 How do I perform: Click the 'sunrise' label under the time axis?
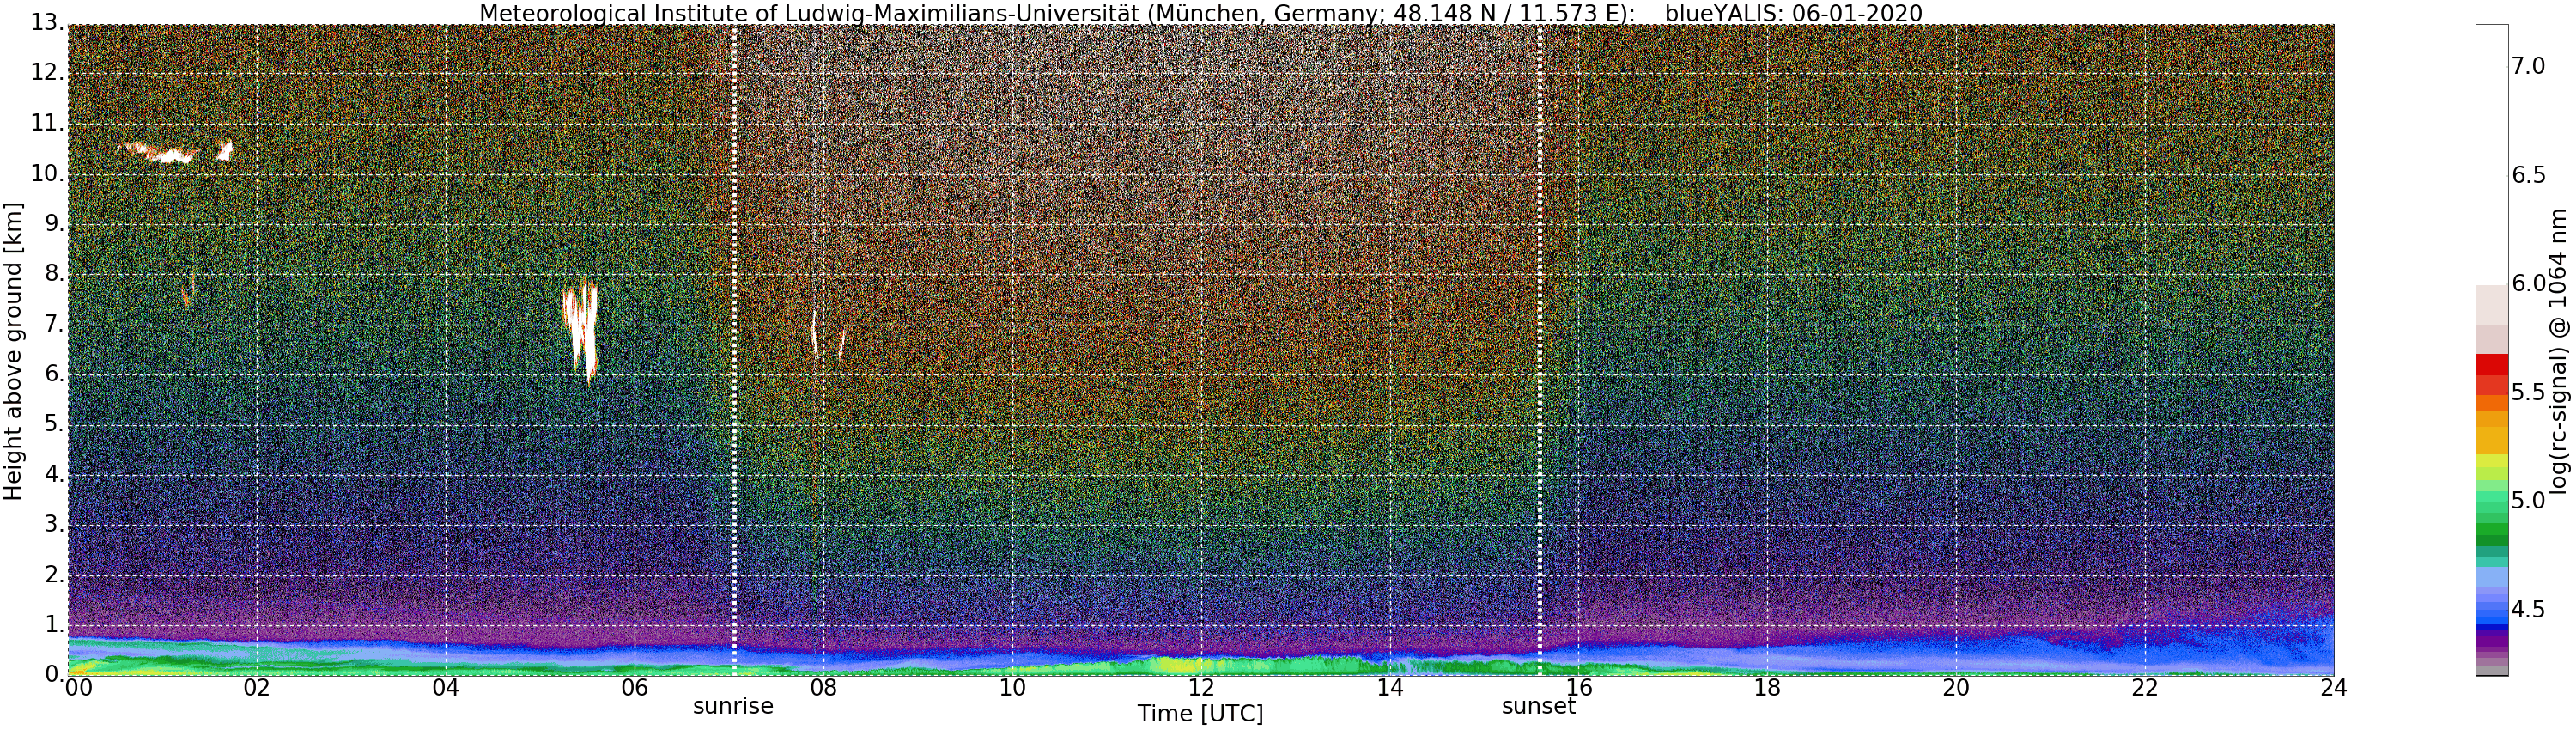733,706
